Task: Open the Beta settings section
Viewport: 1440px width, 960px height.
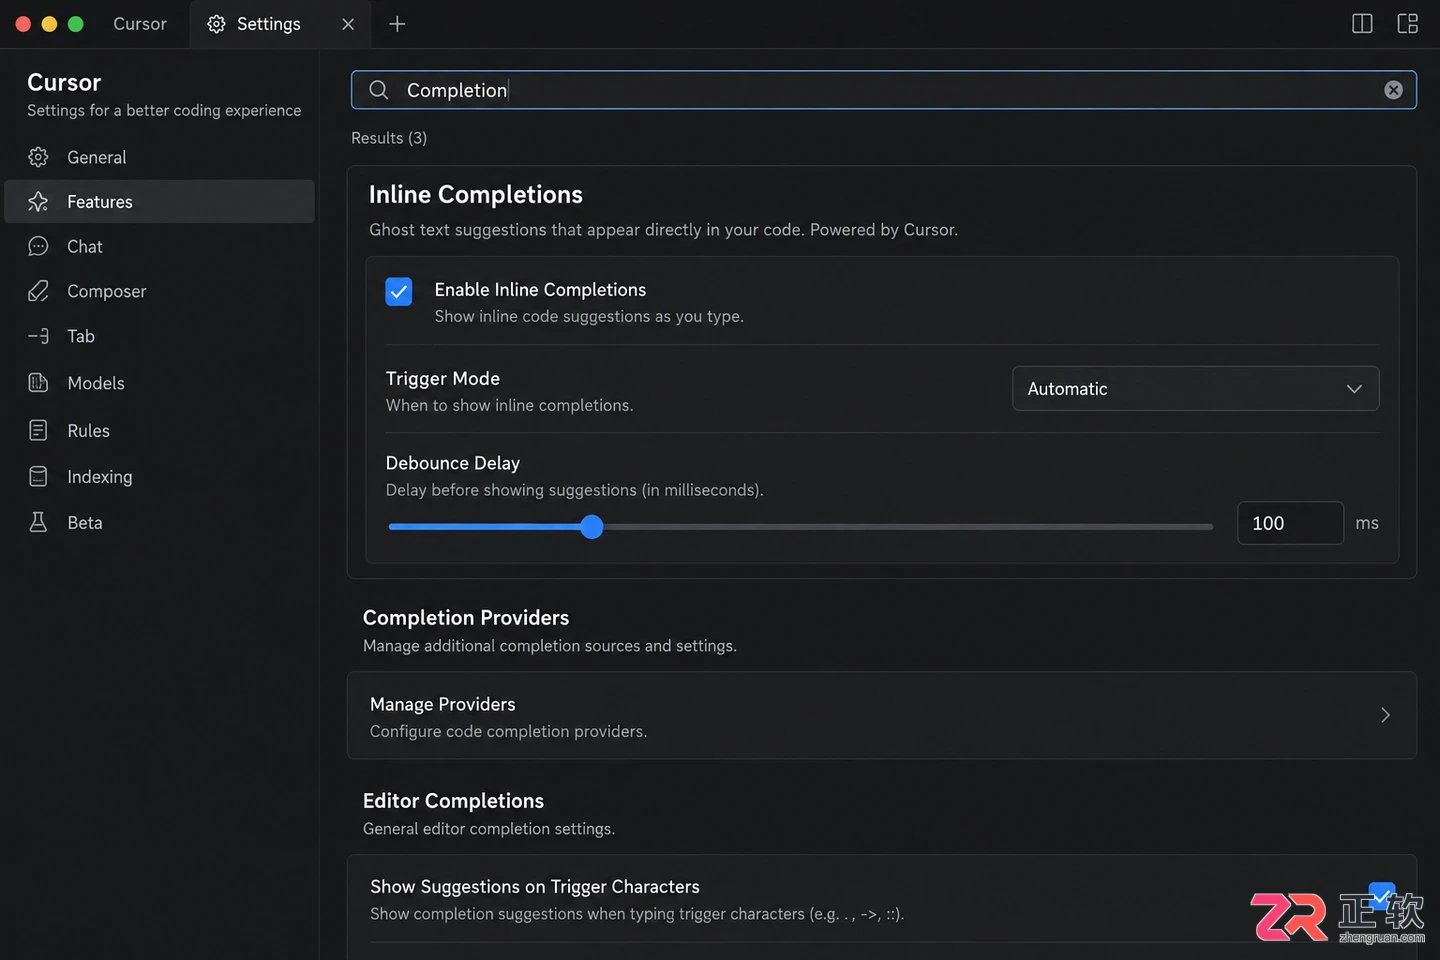Action: (x=160, y=522)
